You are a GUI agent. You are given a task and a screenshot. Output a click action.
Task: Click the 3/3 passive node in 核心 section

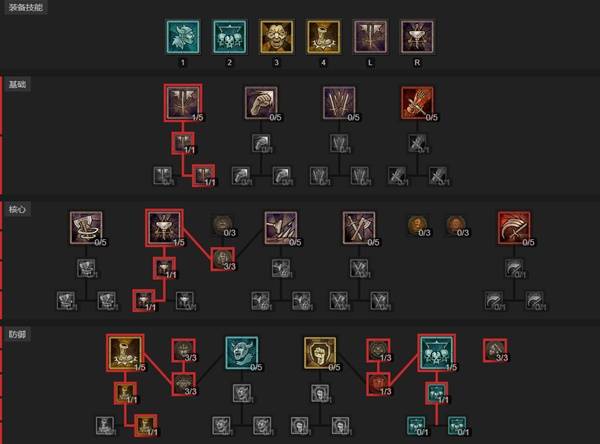click(223, 260)
